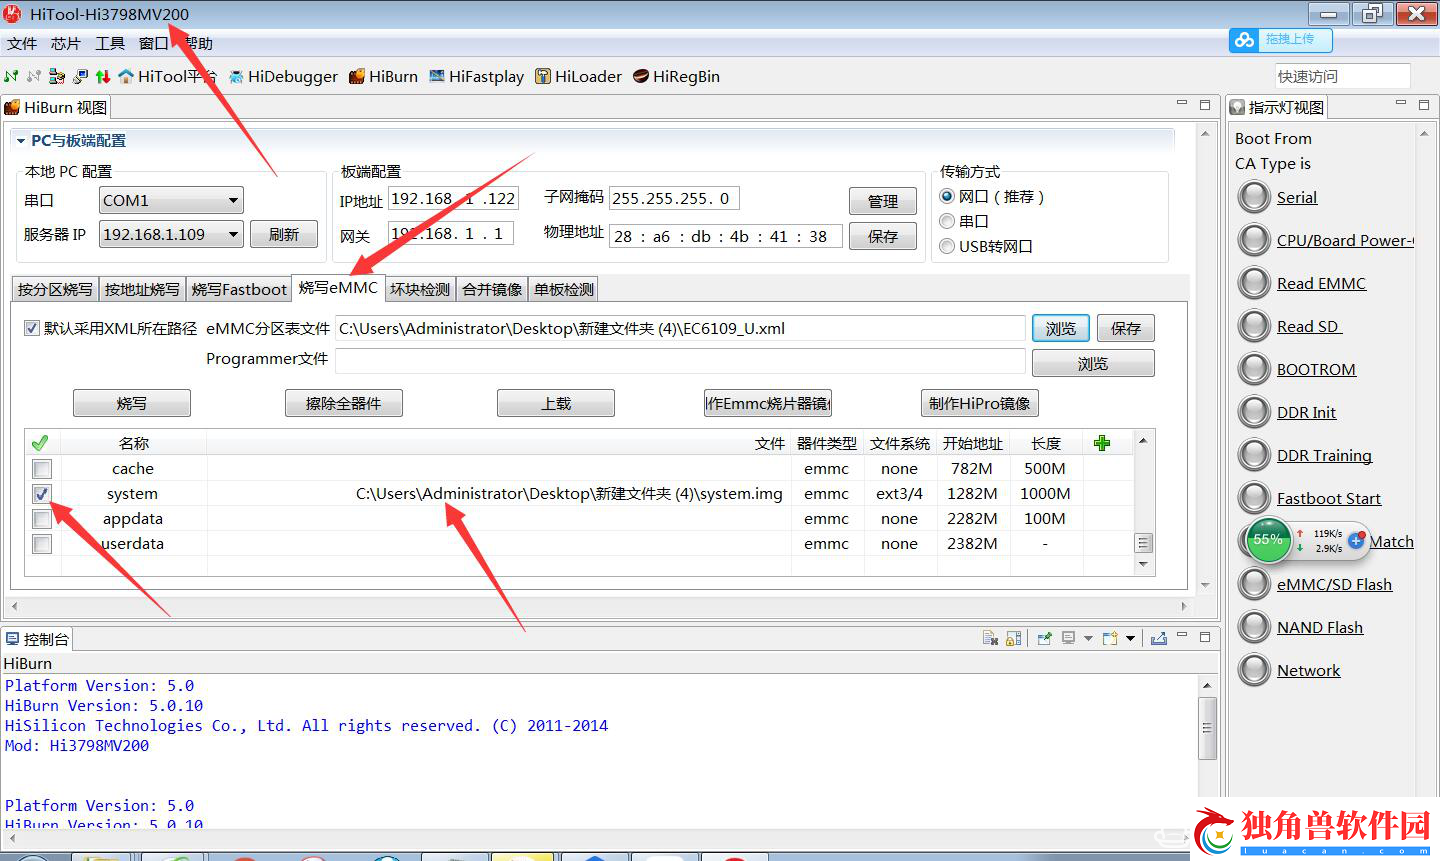
Task: Pin the console view
Action: pos(1044,638)
